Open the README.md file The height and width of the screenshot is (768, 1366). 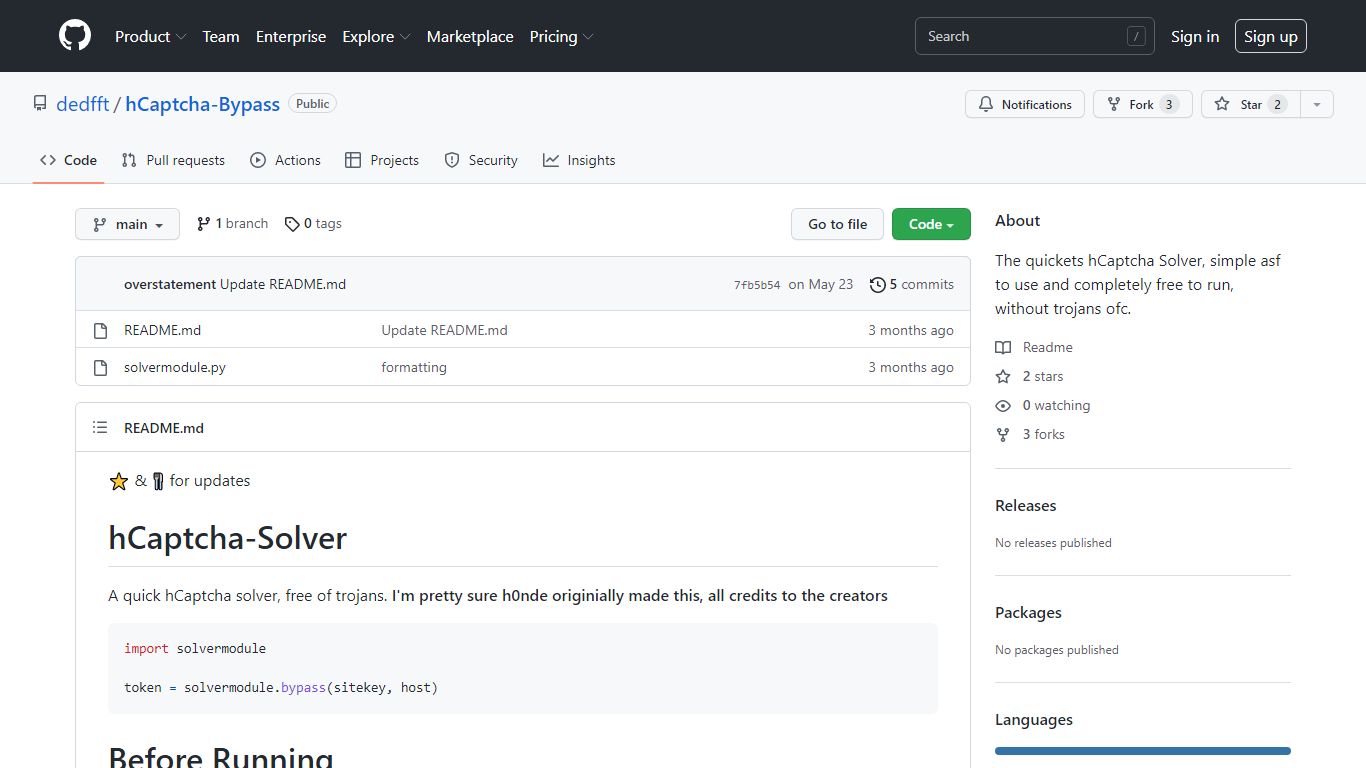162,330
